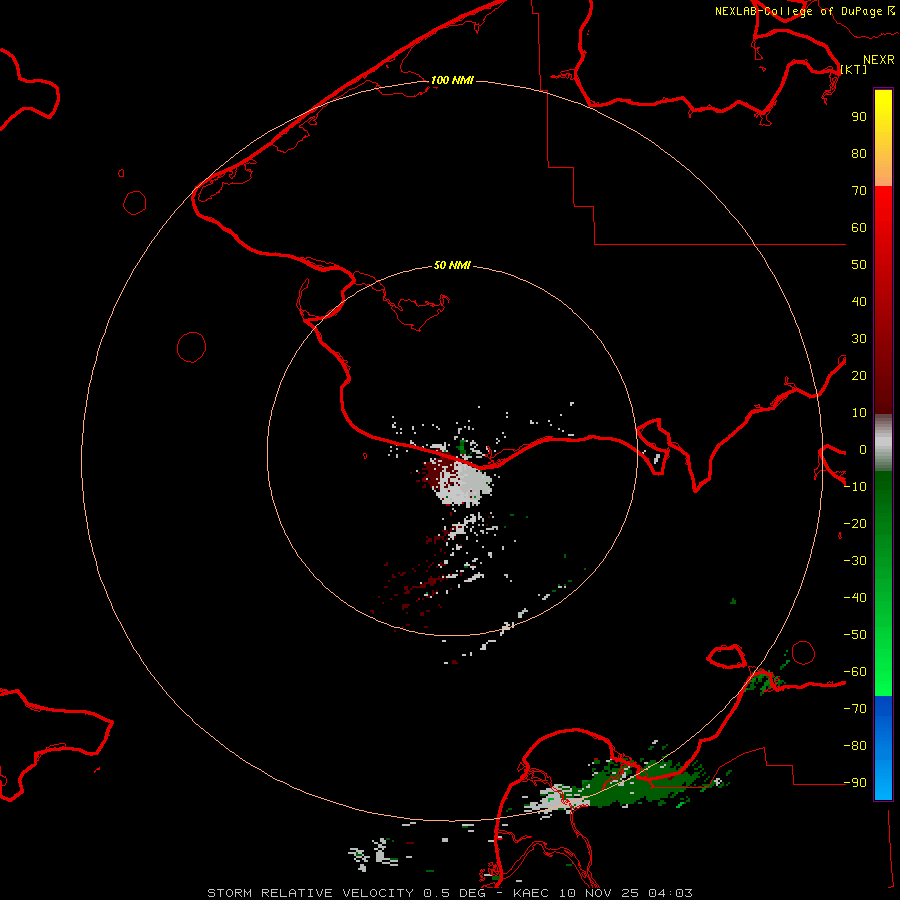Click the -30 value on the velocity scale
900x900 pixels.
[x=855, y=561]
